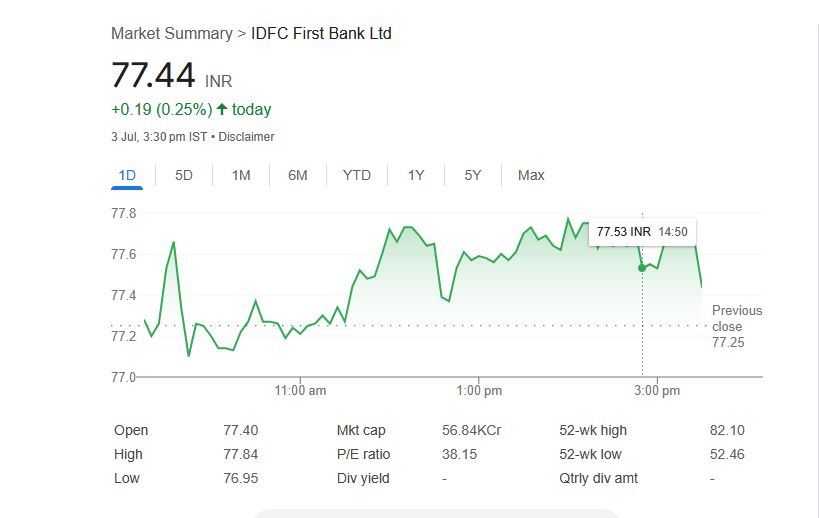Click the 3:00 pm axis label
The height and width of the screenshot is (518, 819).
point(657,390)
